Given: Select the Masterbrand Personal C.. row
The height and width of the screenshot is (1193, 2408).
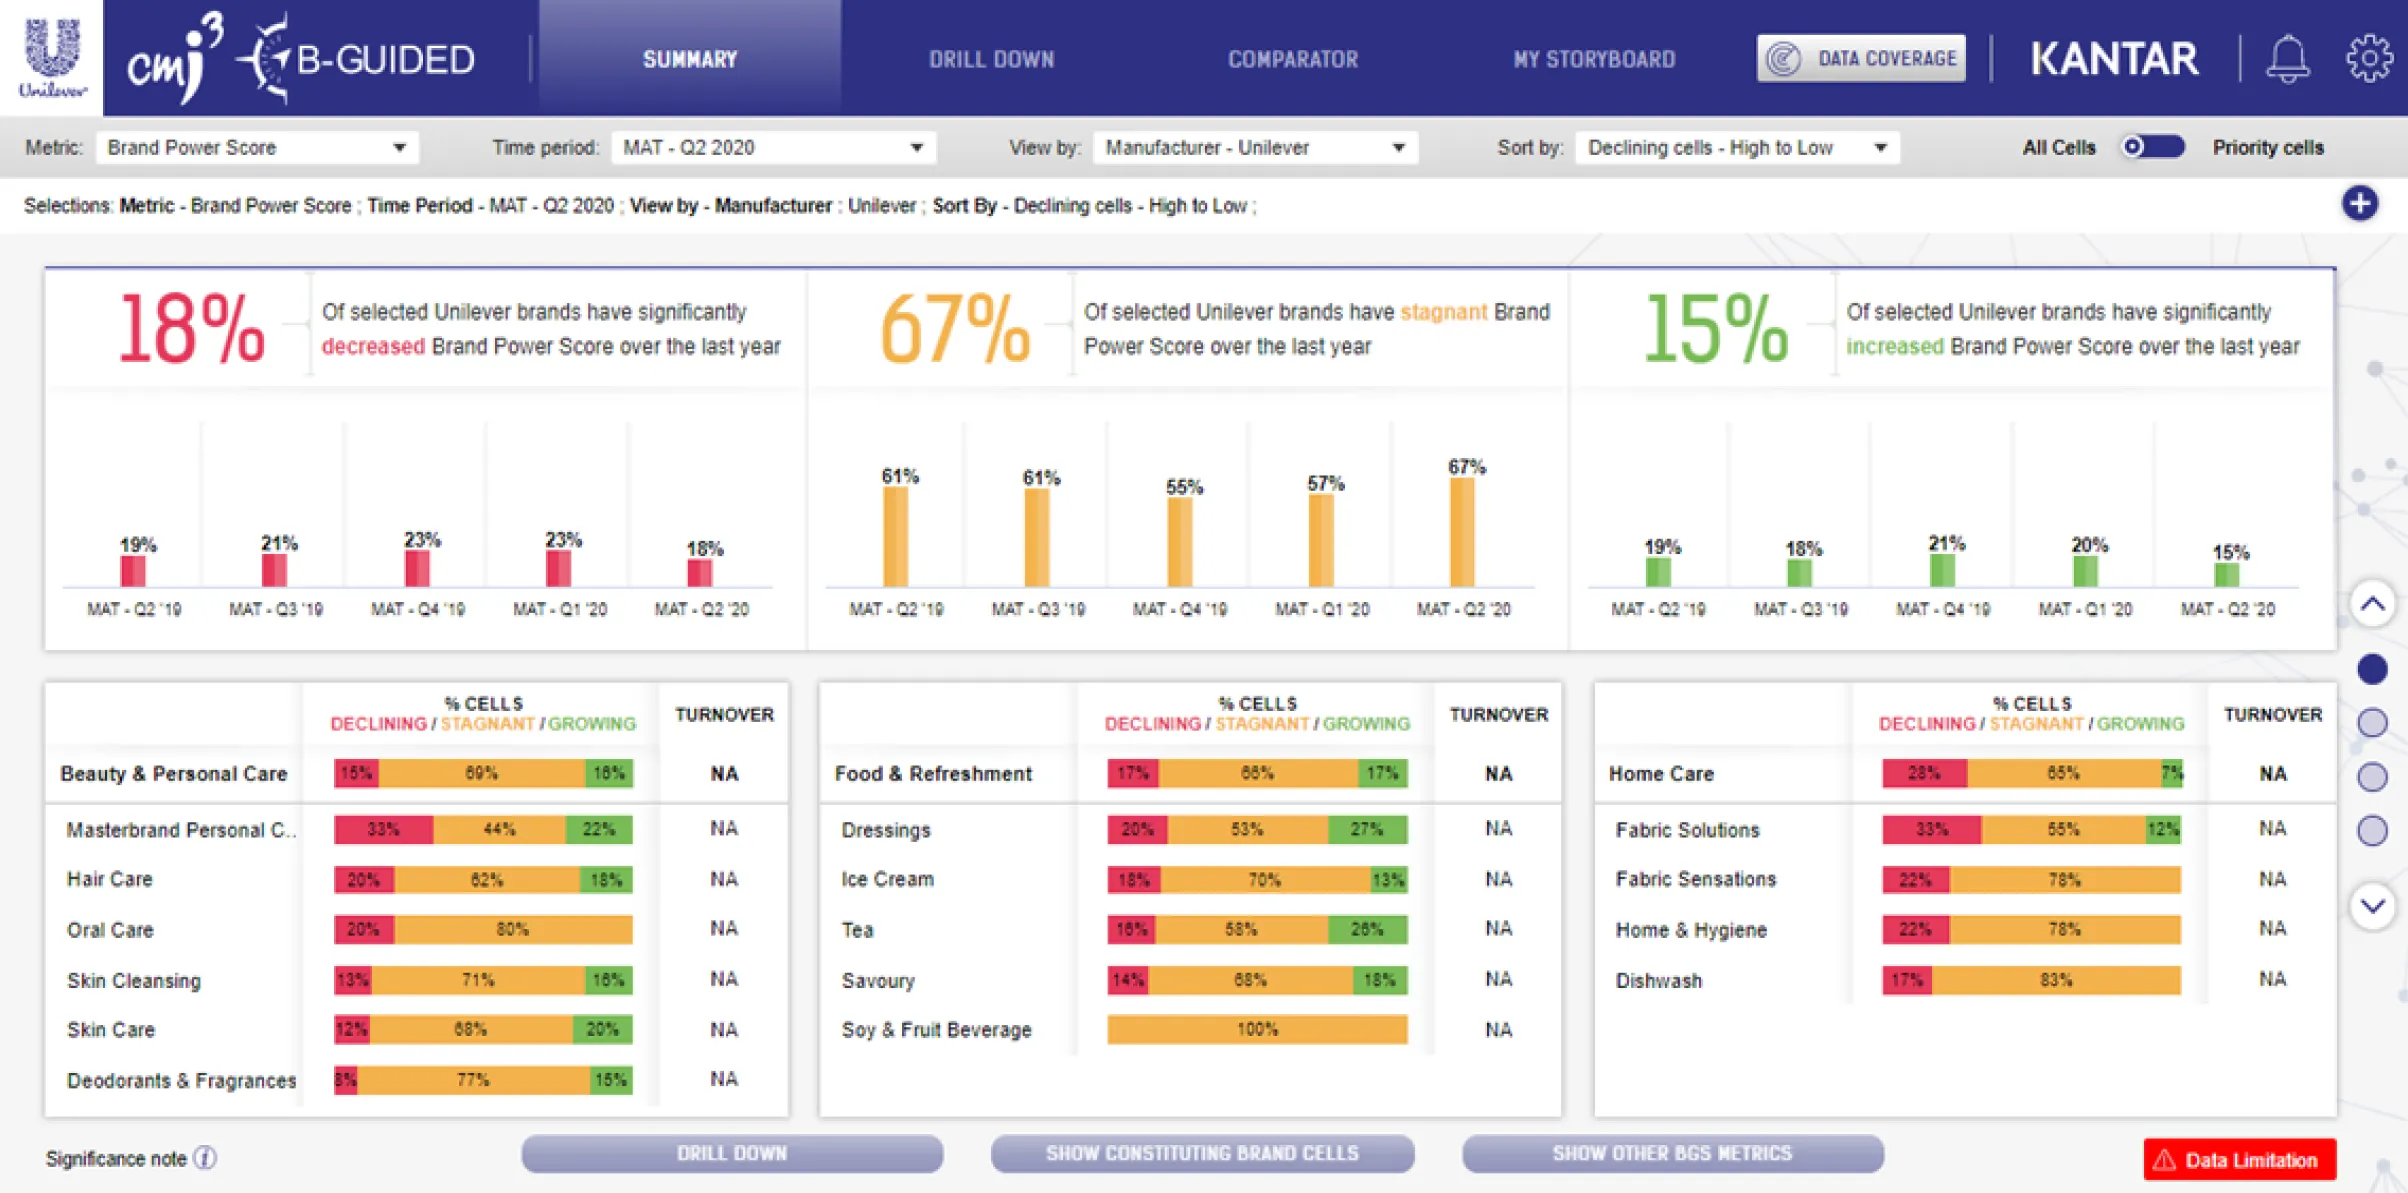Looking at the screenshot, I should coord(416,829).
